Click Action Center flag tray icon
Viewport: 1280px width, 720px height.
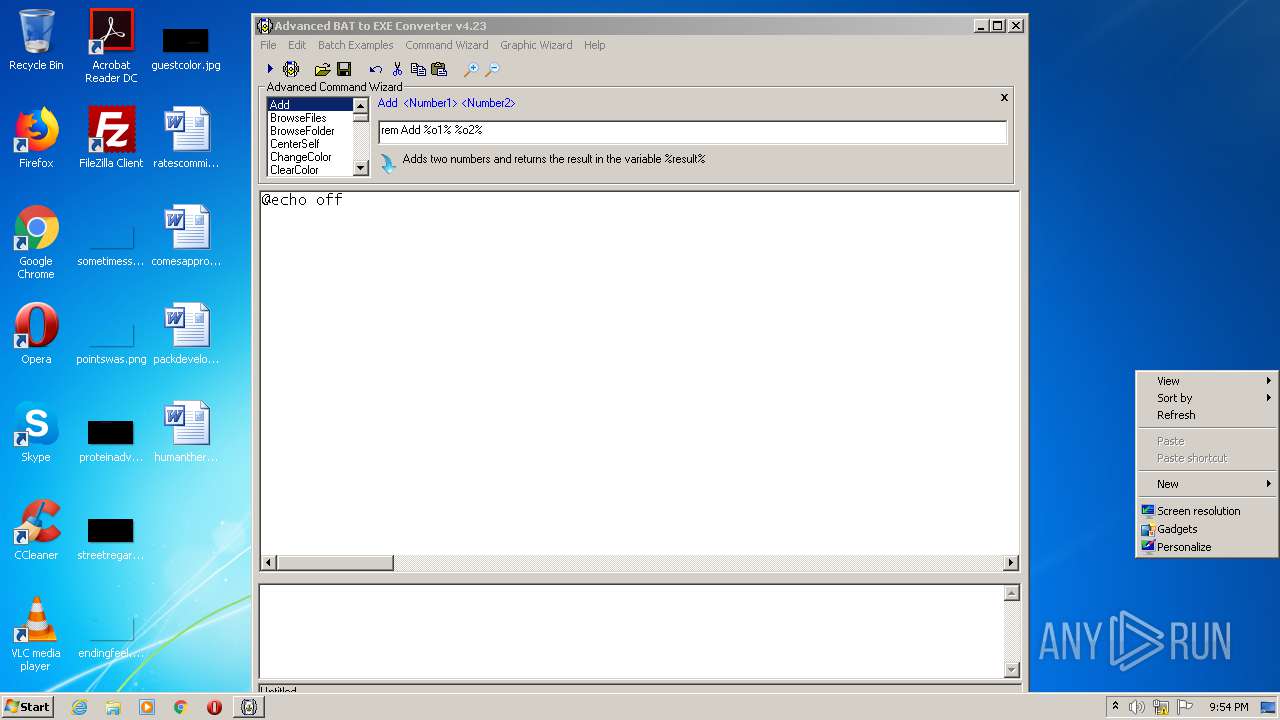tap(1185, 707)
